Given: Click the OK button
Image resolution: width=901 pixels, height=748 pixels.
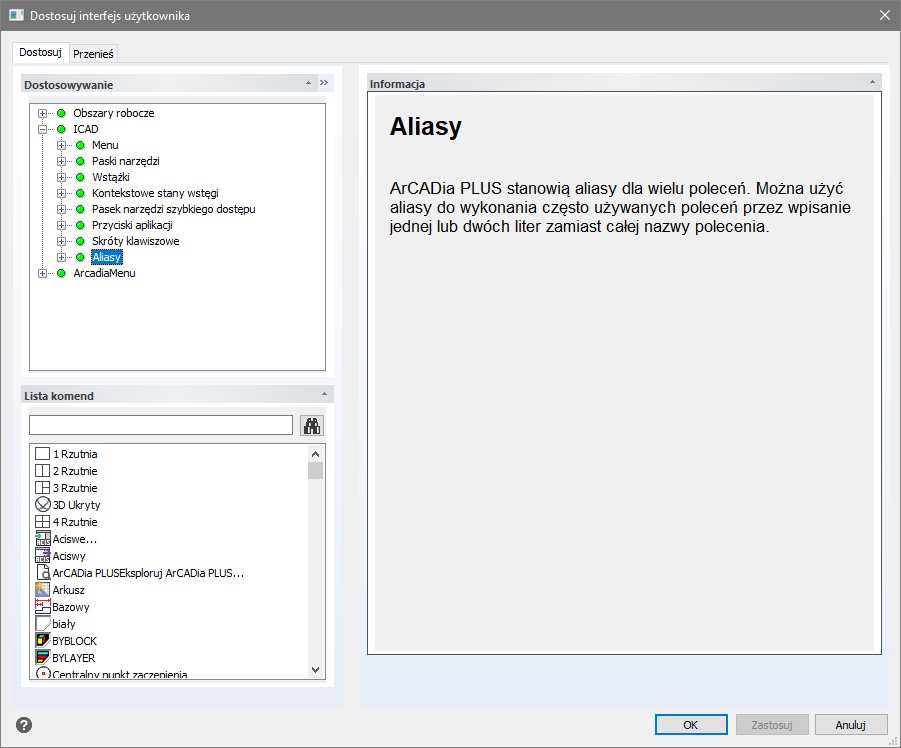Looking at the screenshot, I should [691, 725].
